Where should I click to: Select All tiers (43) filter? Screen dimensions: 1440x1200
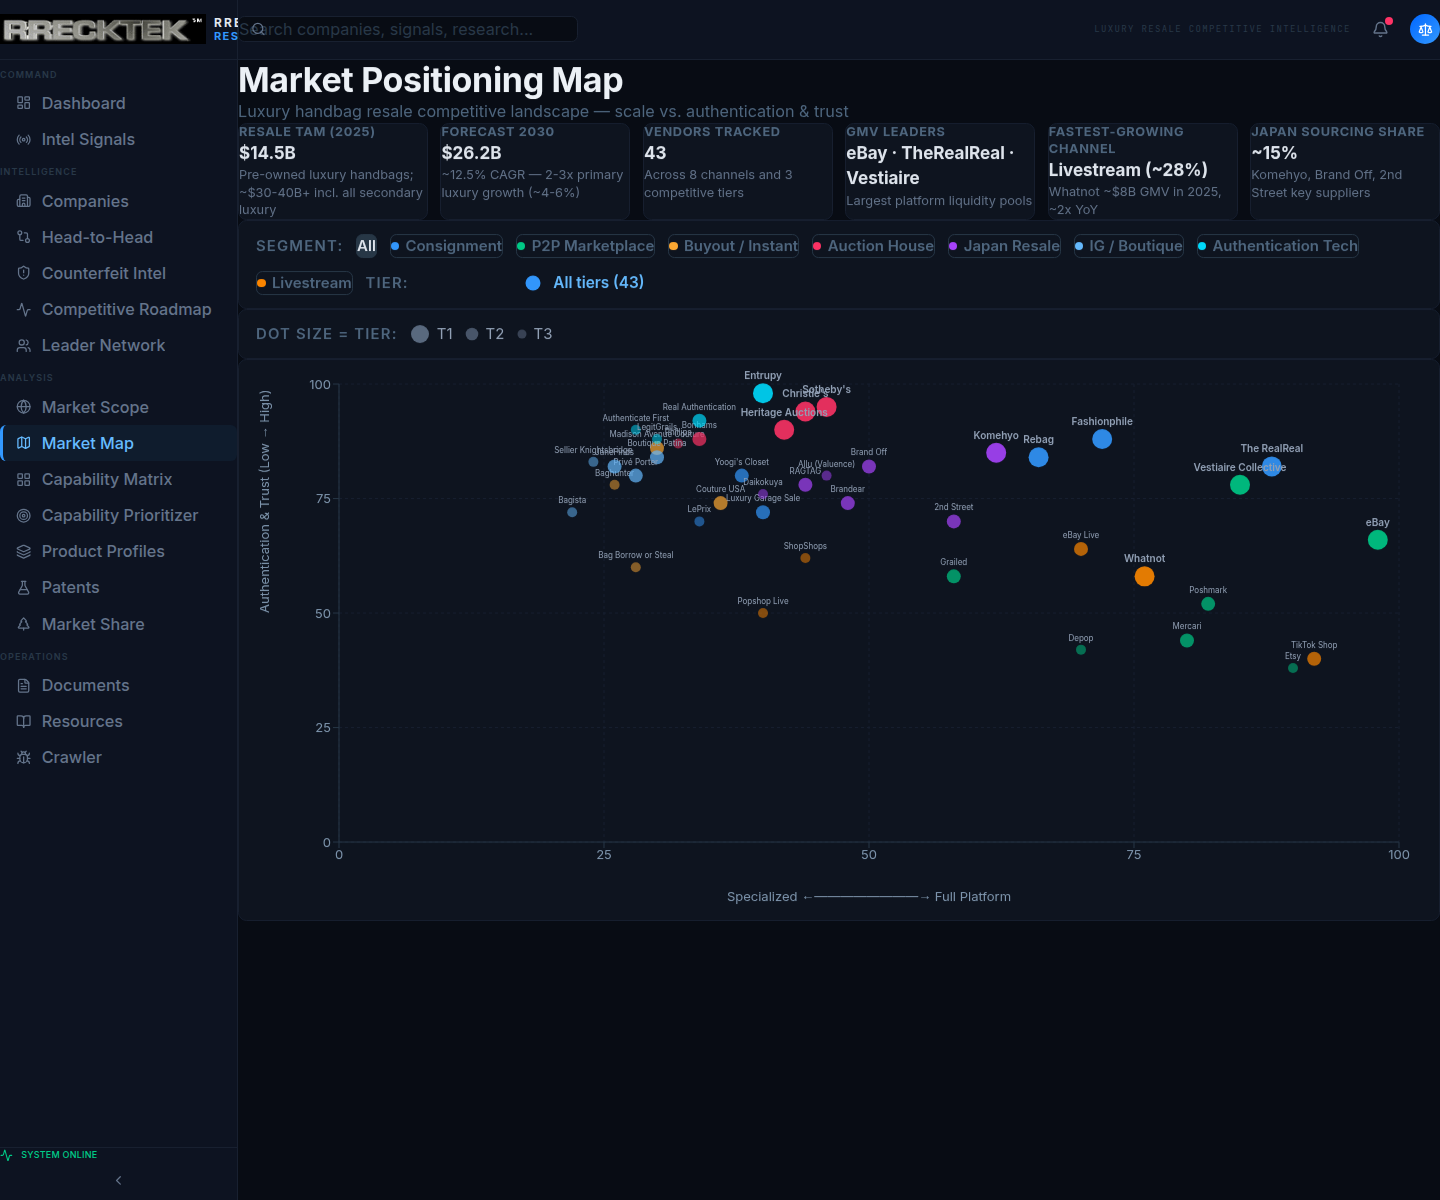pyautogui.click(x=585, y=283)
